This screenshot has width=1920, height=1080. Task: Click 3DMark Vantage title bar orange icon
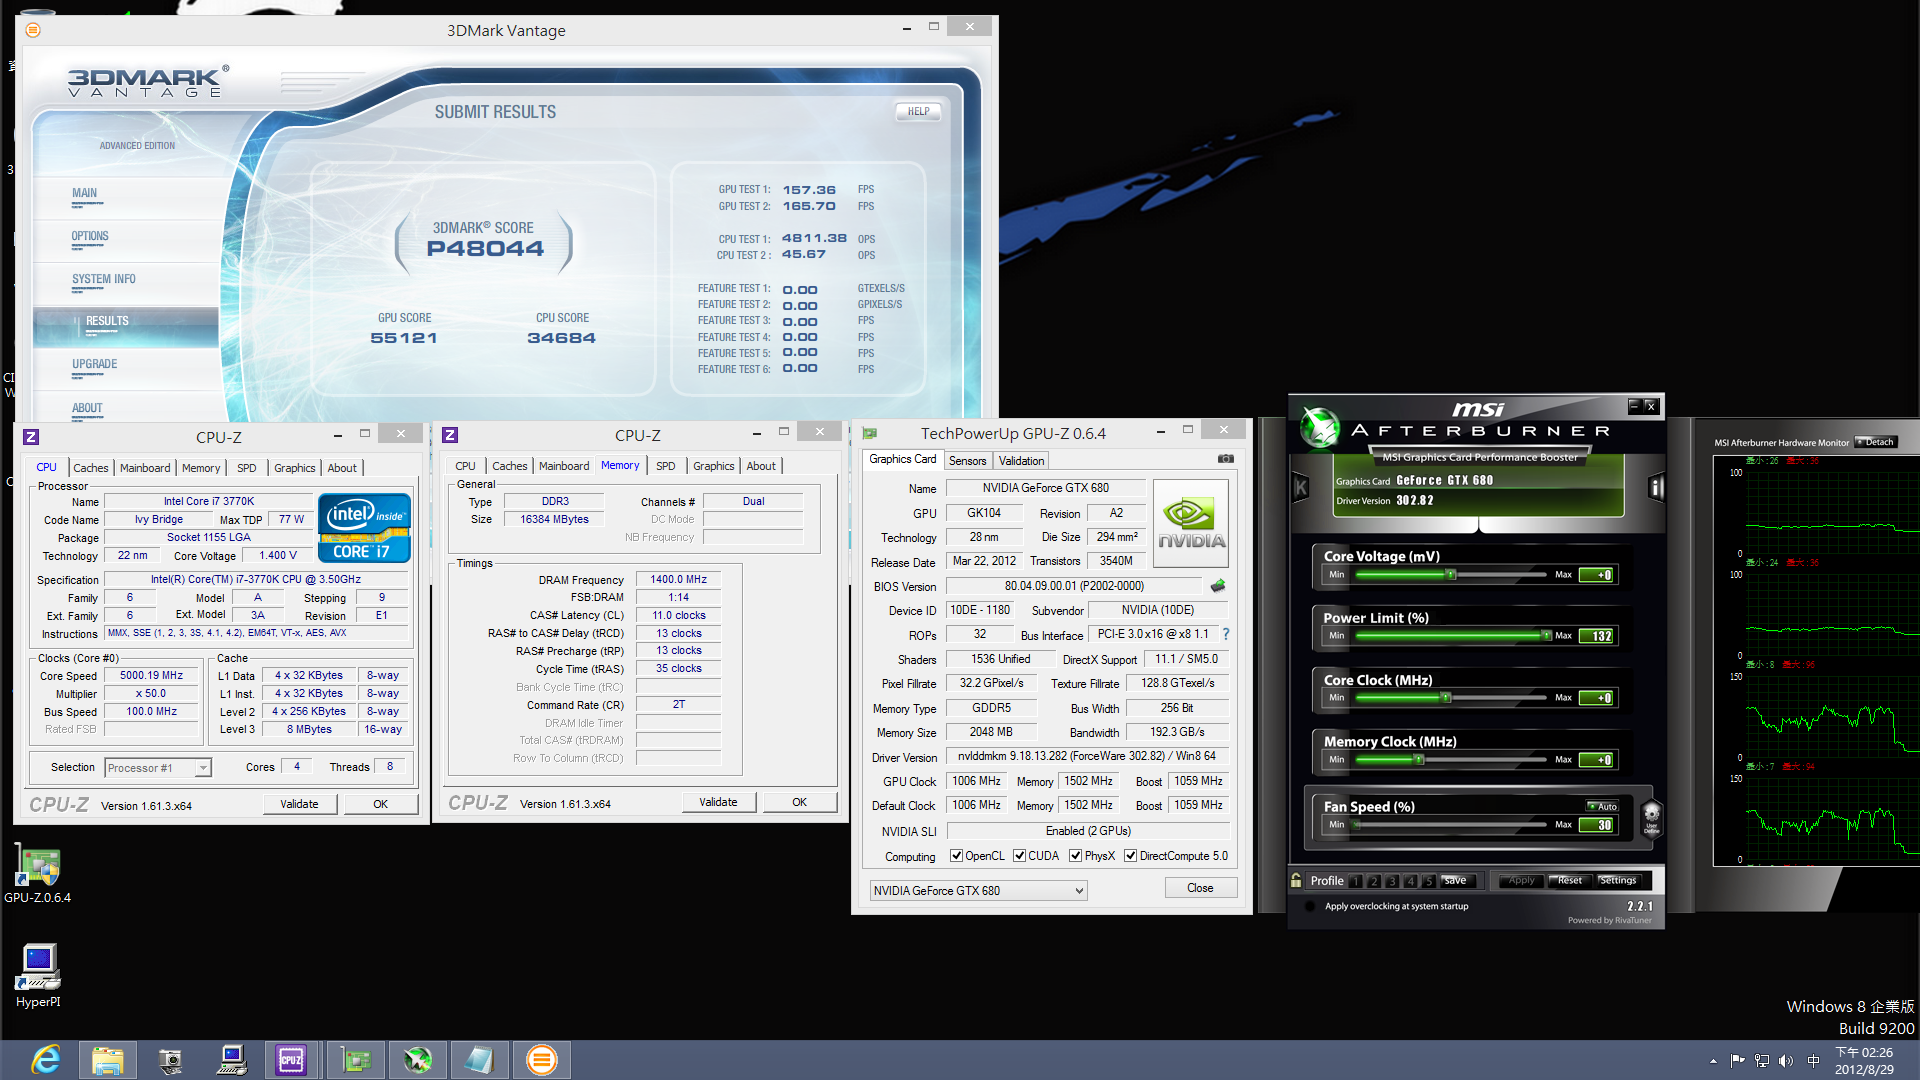(33, 30)
